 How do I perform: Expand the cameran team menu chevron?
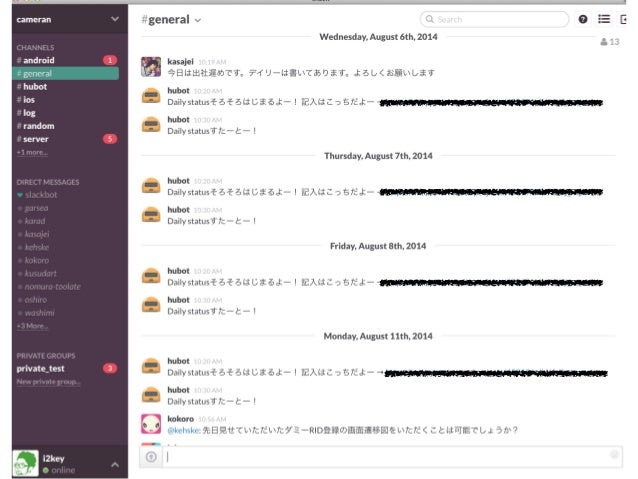click(115, 19)
